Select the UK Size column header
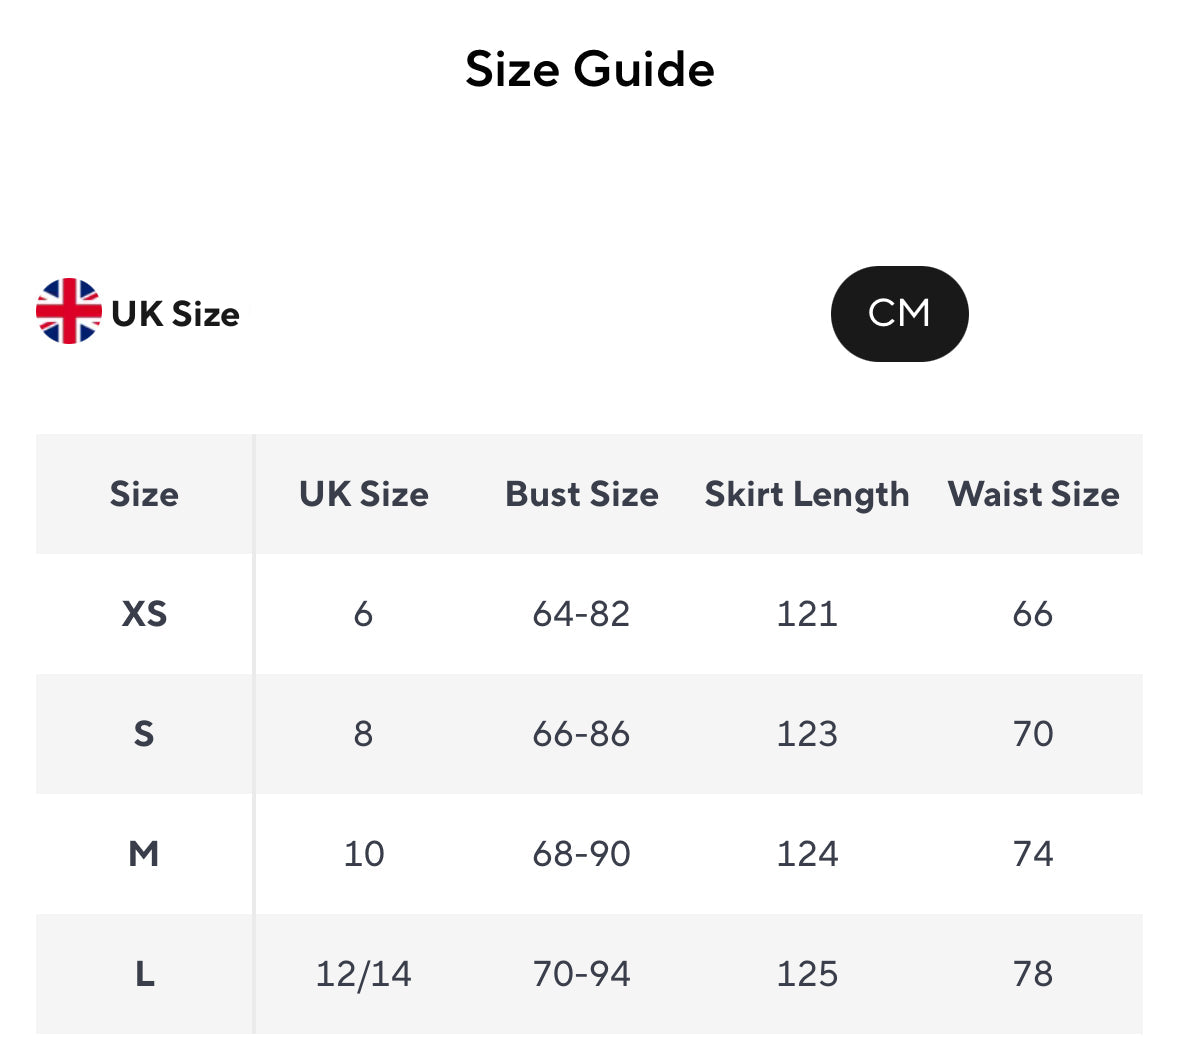This screenshot has width=1179, height=1055. pos(363,494)
